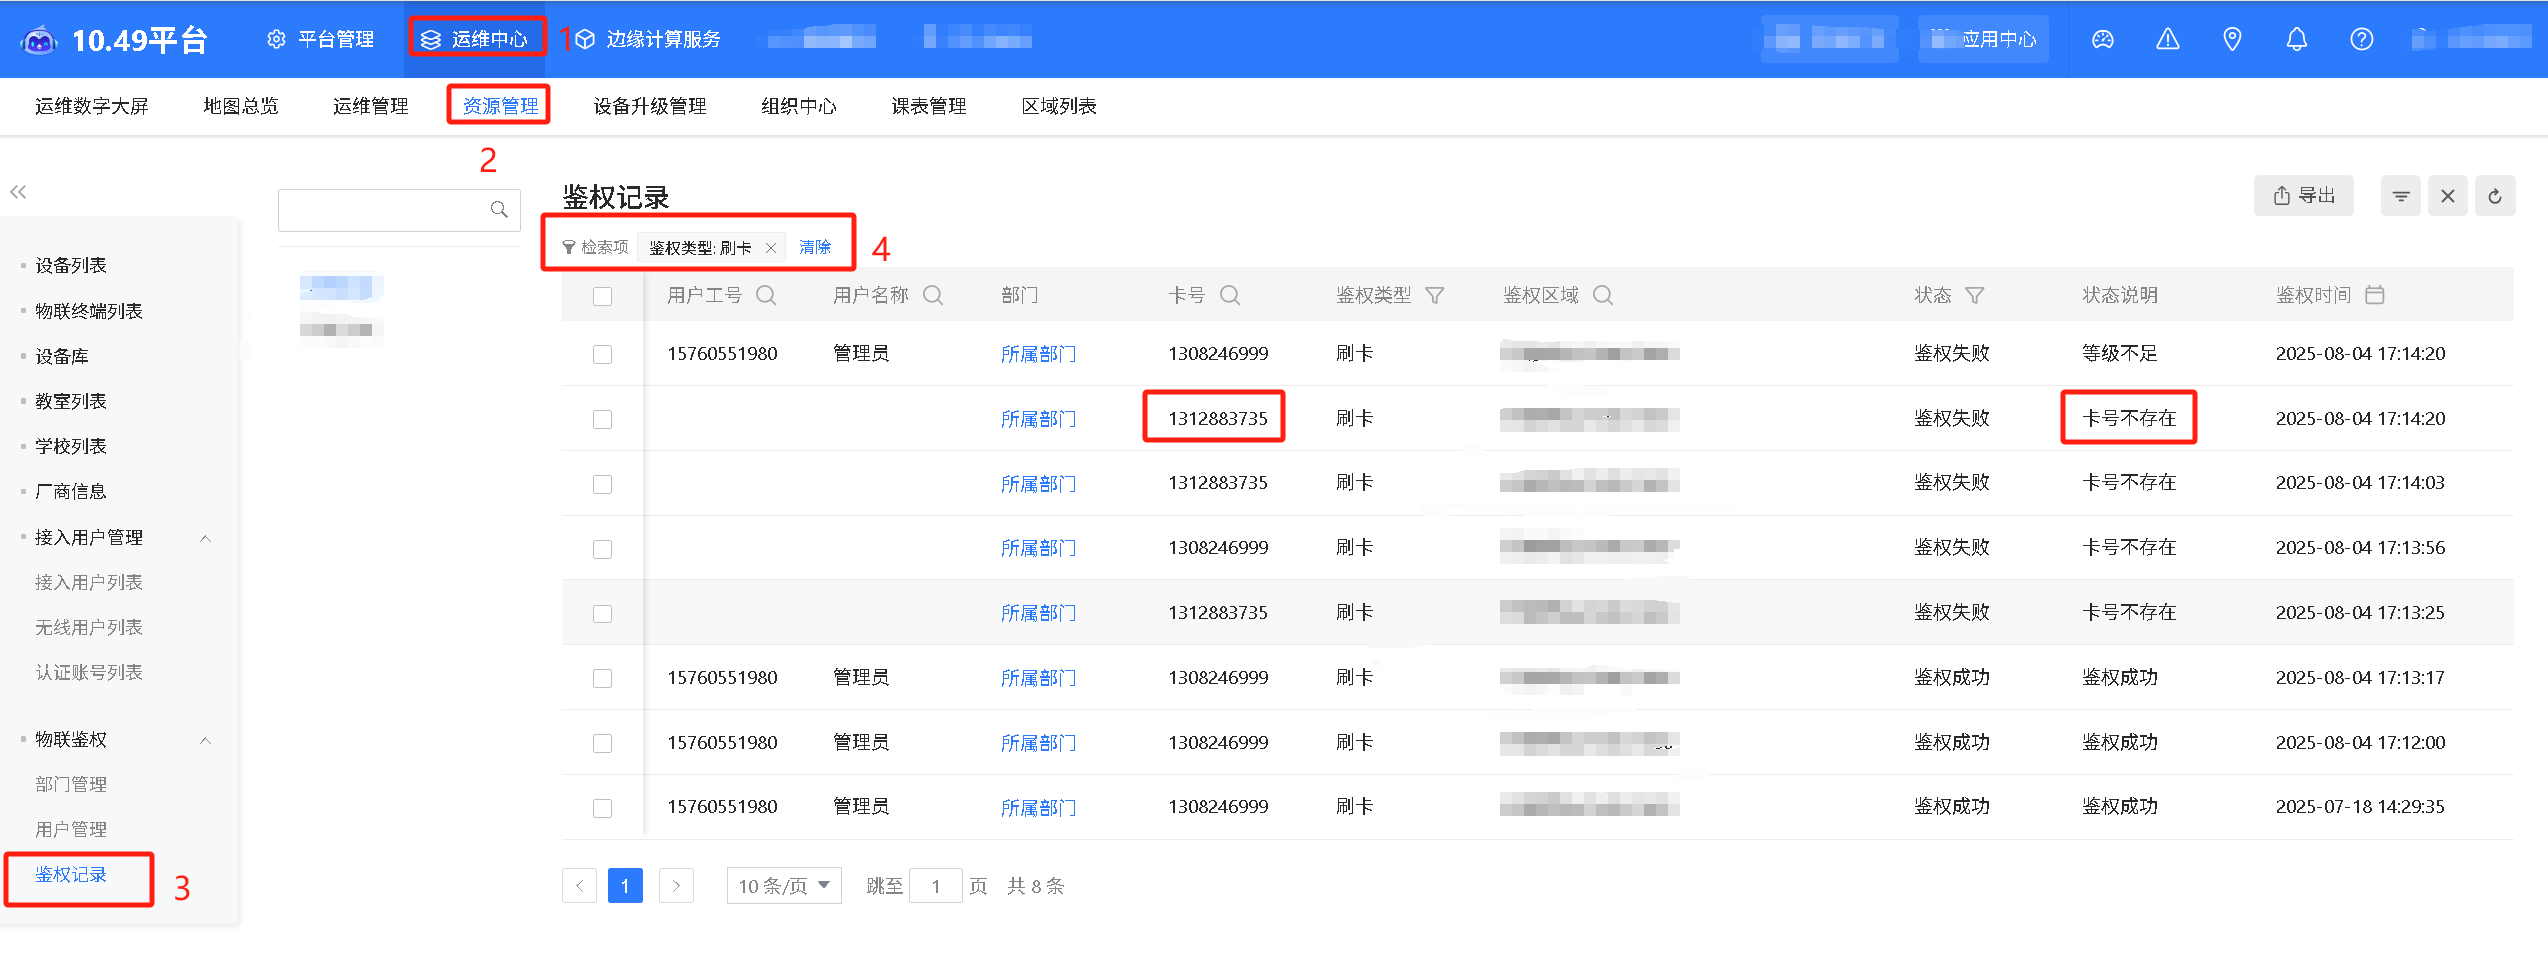This screenshot has width=2548, height=963.
Task: Check the first row checkbox for user 15760551980
Action: tap(602, 354)
